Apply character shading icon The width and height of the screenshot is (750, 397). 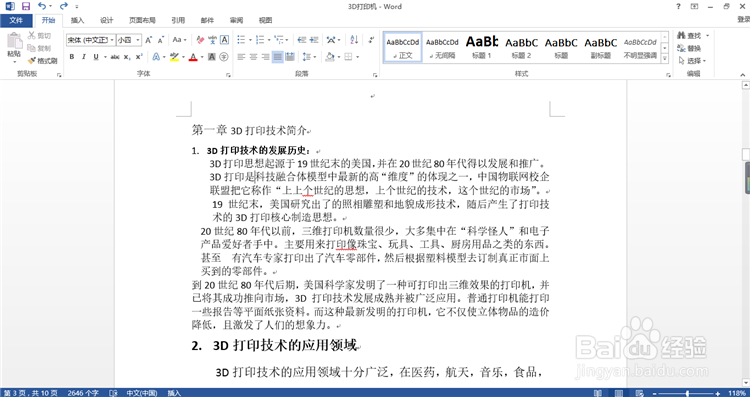[212, 57]
